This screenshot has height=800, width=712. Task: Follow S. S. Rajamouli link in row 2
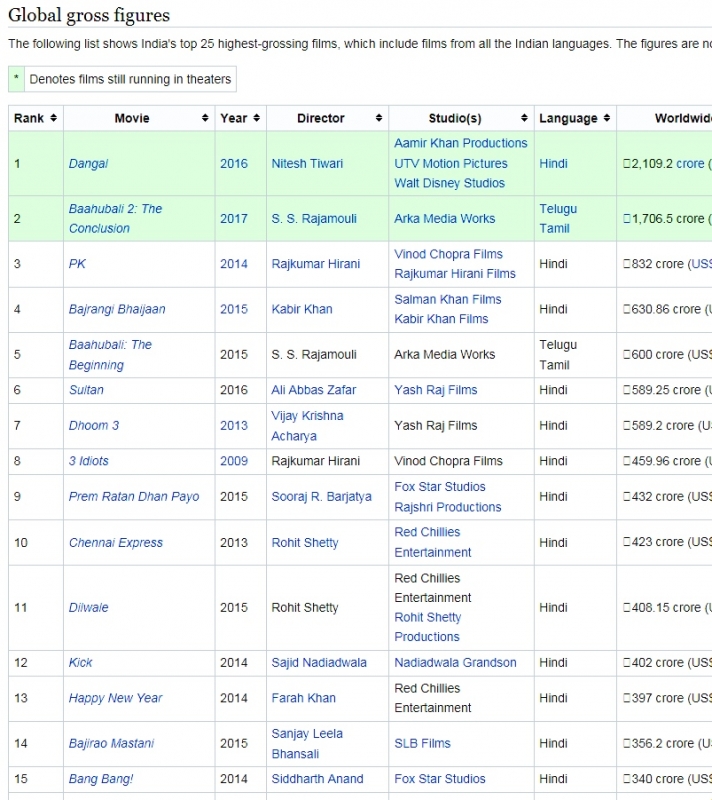314,218
